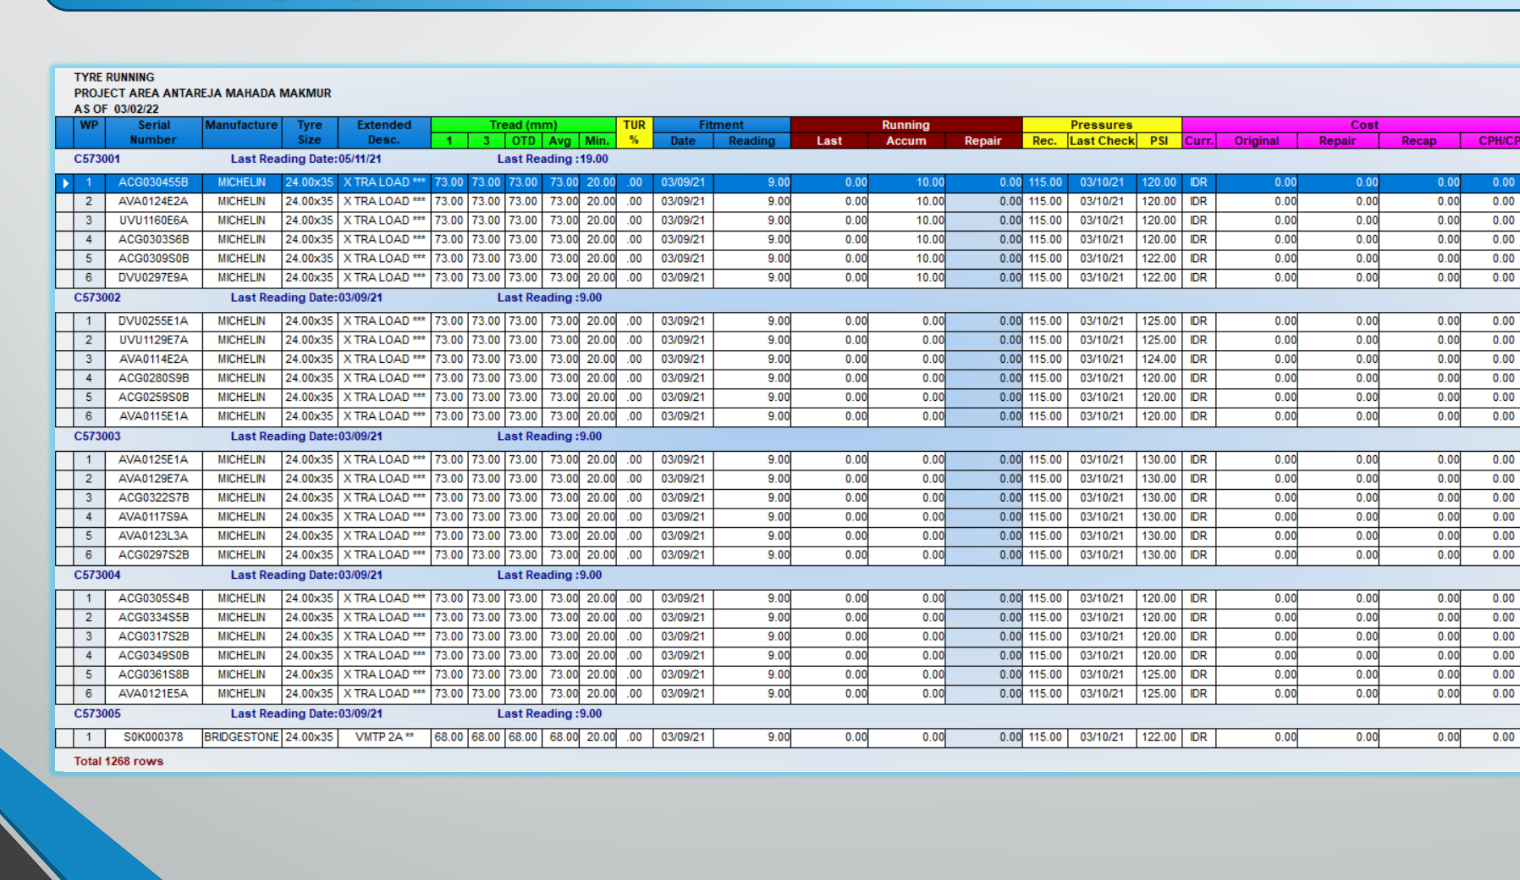1520x880 pixels.
Task: Click serial cell ACG0305S4B
Action: 153,599
